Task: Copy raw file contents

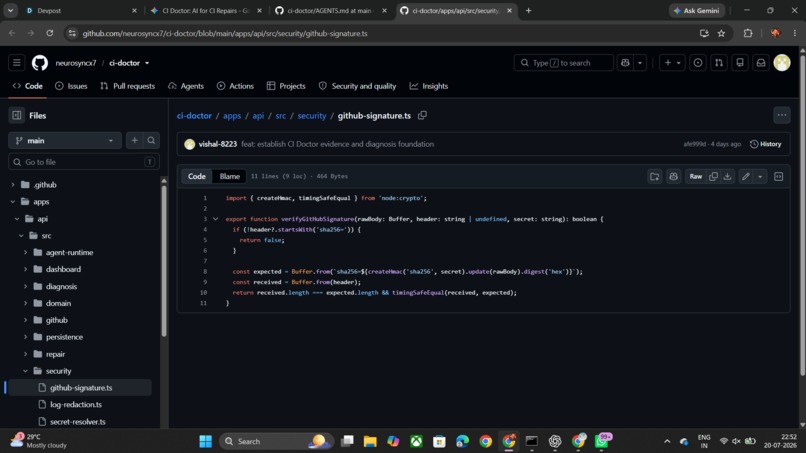Action: coord(713,176)
